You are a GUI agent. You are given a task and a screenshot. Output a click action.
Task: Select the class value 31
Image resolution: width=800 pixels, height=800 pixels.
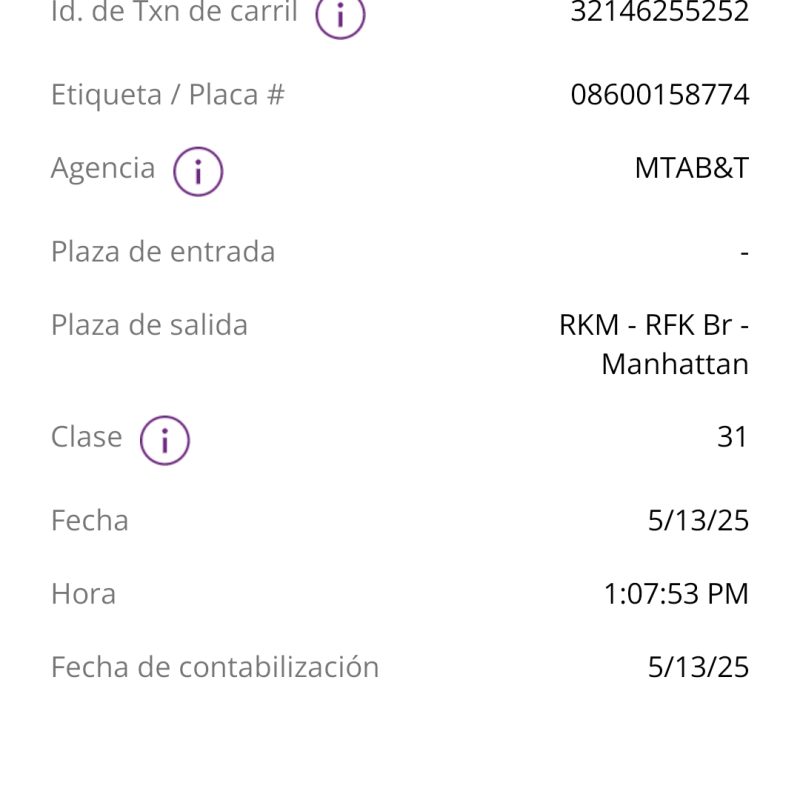[x=732, y=437]
